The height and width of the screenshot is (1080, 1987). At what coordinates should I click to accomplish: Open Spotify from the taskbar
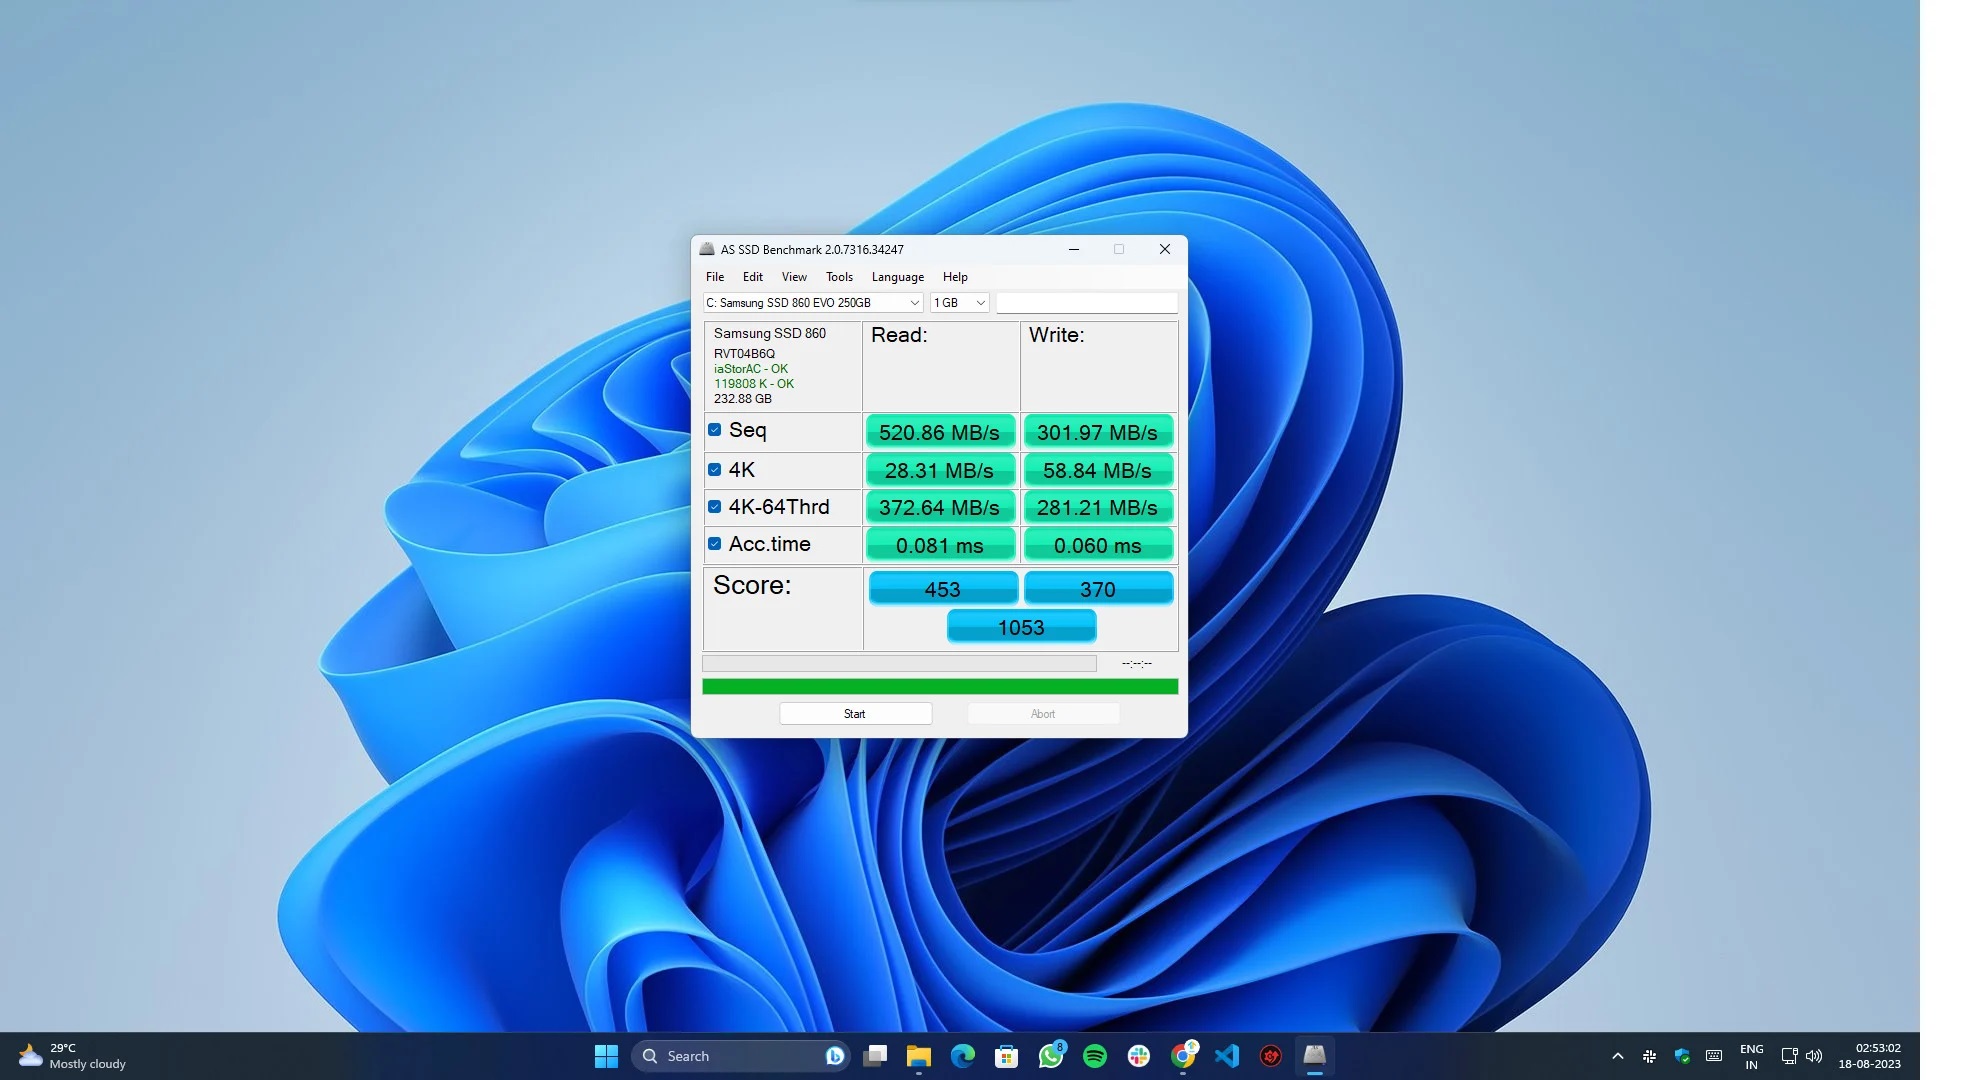[x=1095, y=1056]
